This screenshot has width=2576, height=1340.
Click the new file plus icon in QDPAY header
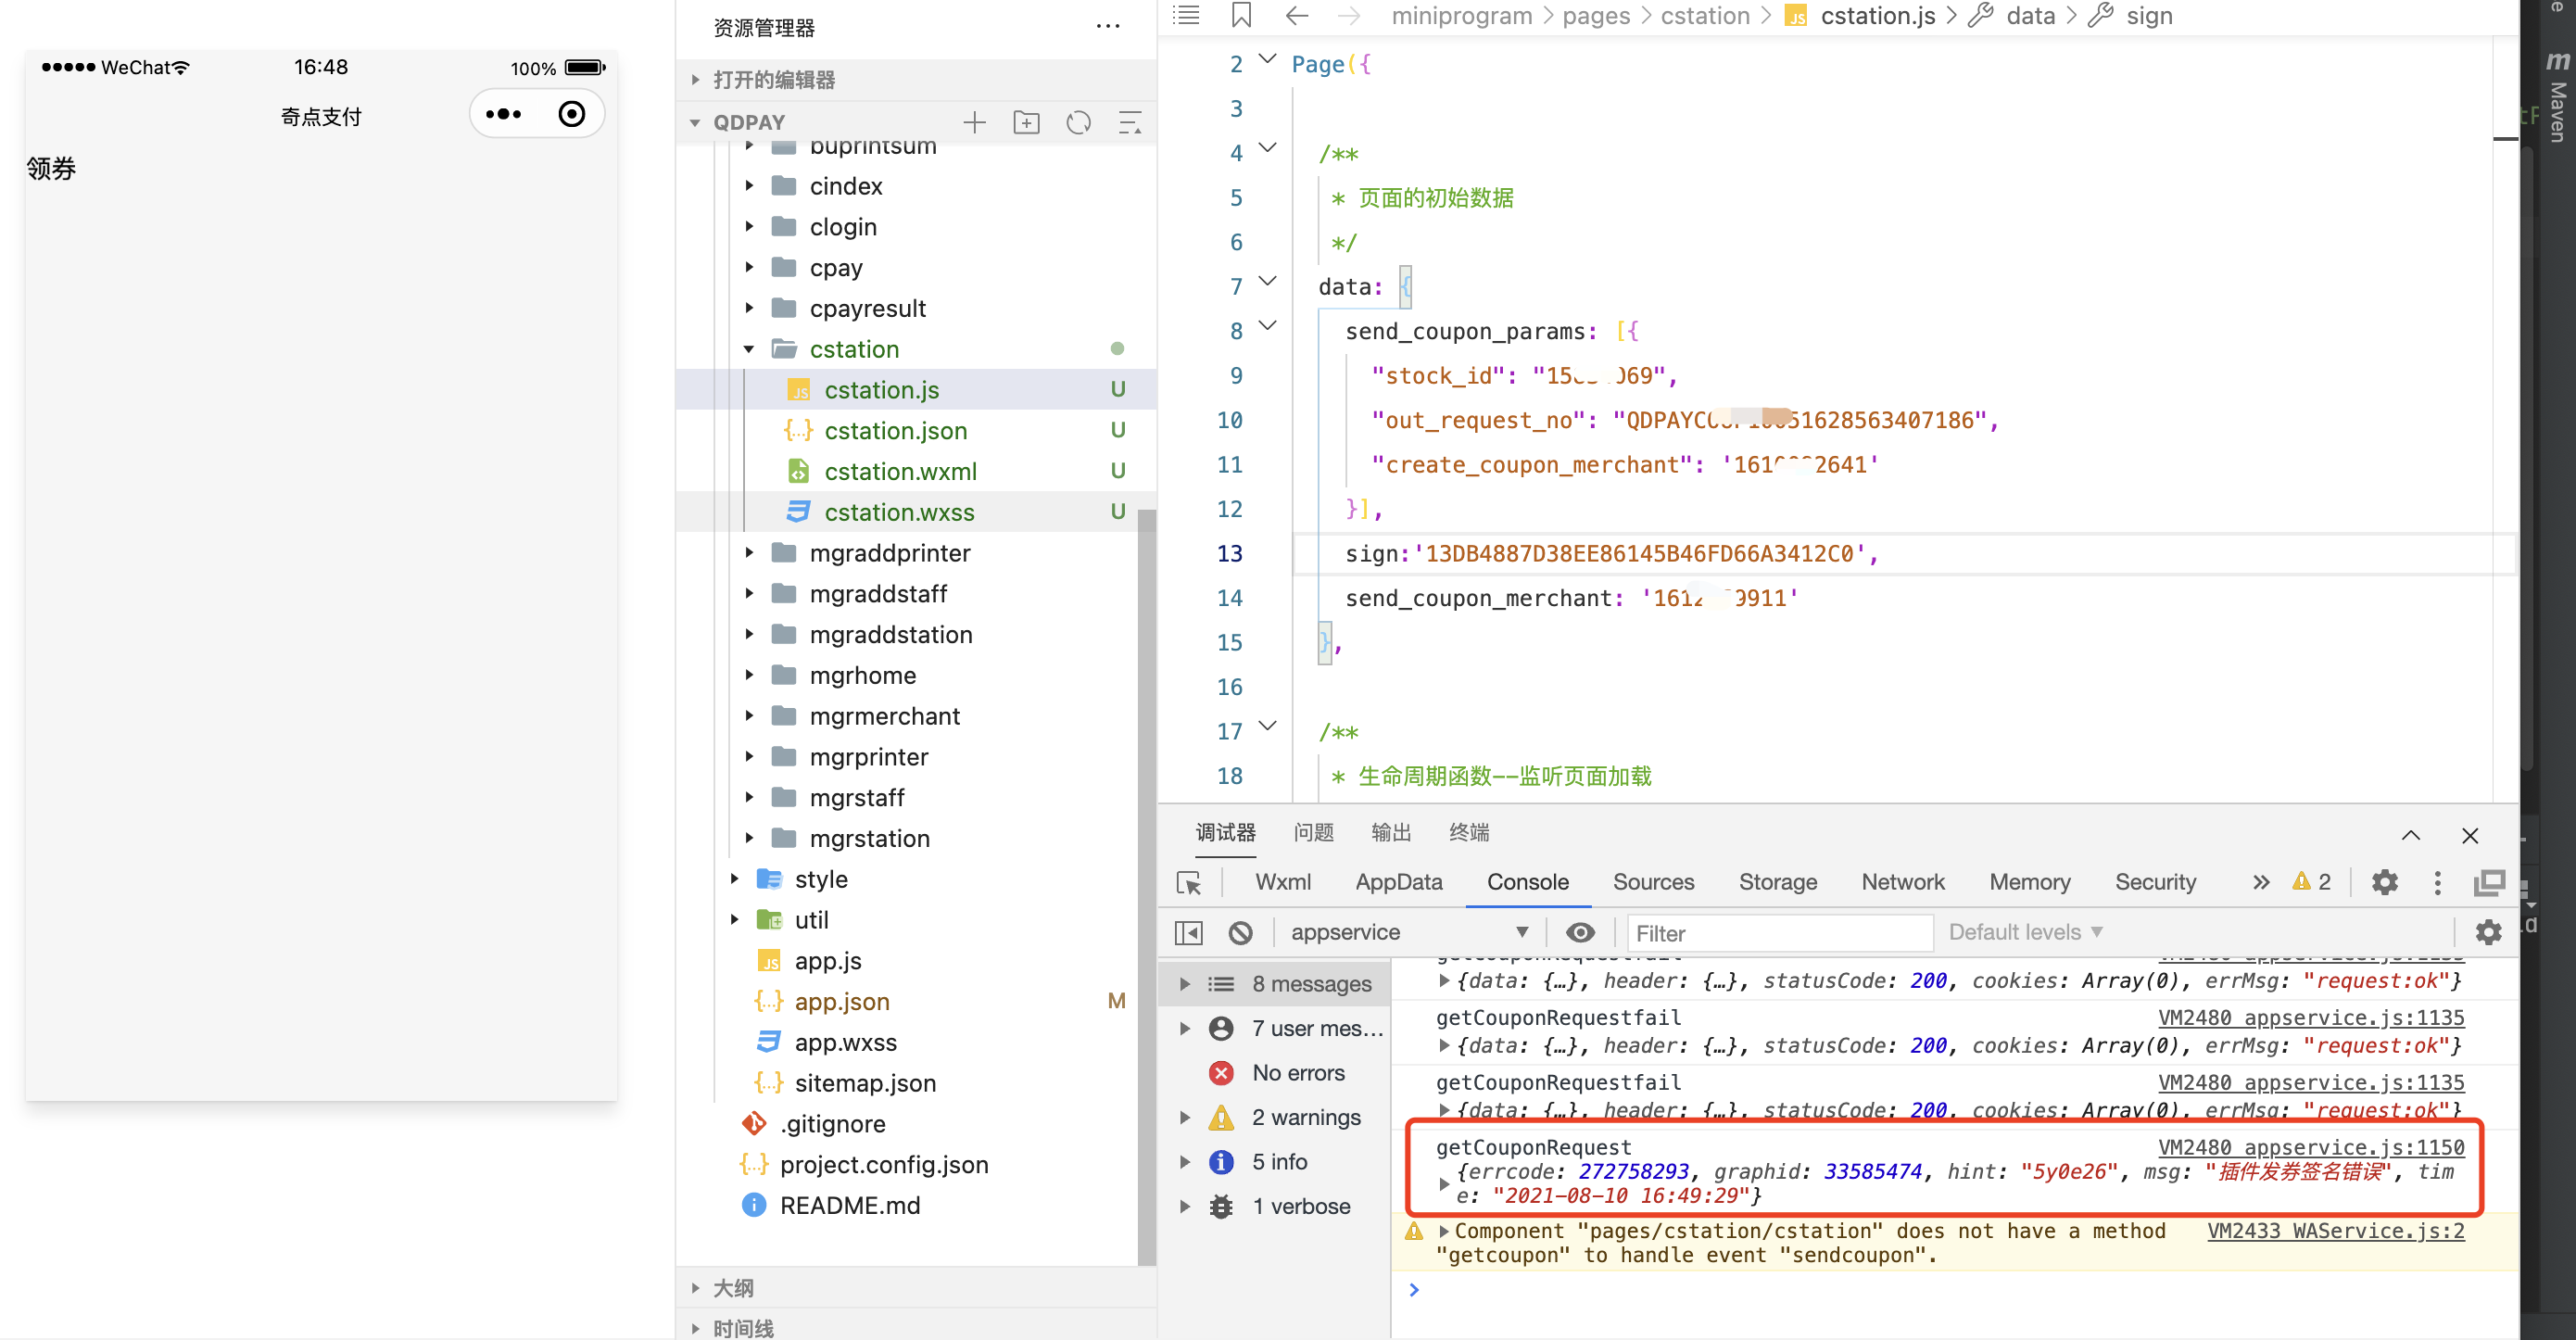[974, 123]
